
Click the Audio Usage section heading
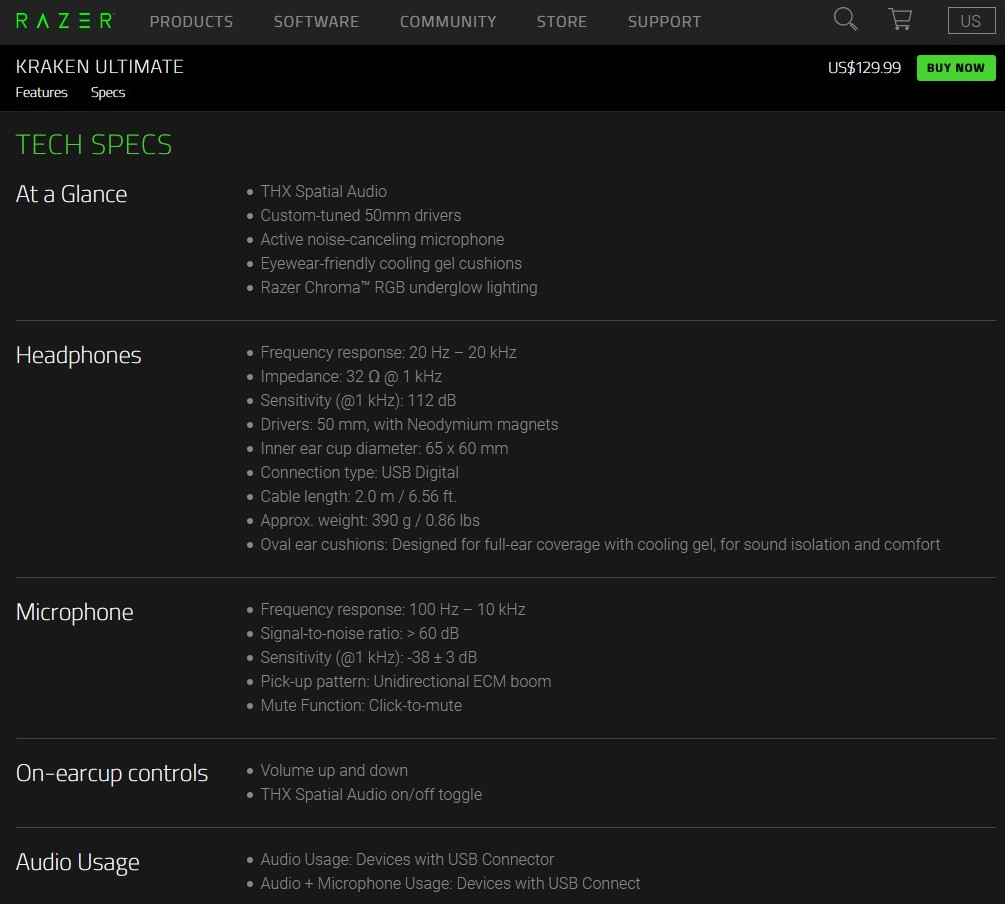(x=78, y=862)
